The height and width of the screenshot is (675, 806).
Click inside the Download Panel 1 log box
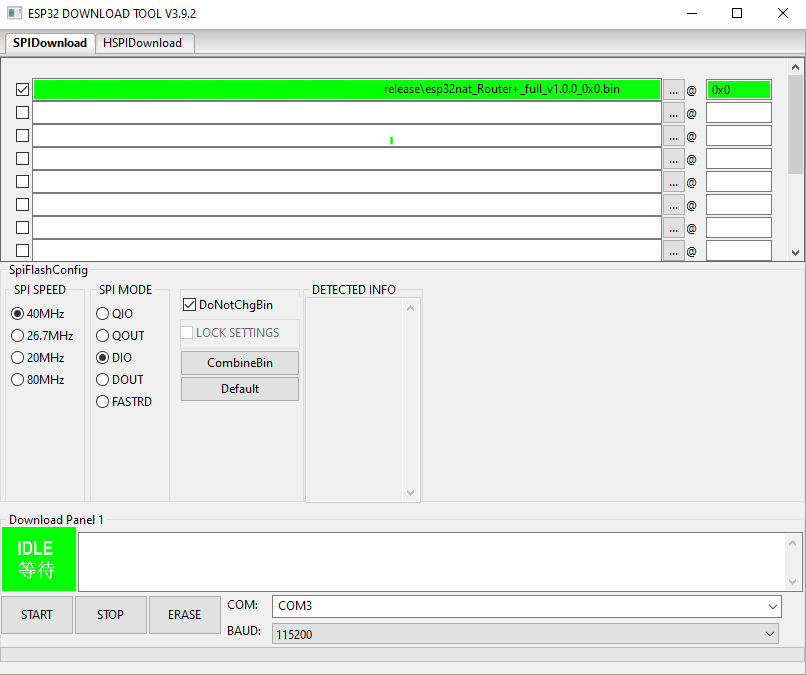click(x=432, y=562)
